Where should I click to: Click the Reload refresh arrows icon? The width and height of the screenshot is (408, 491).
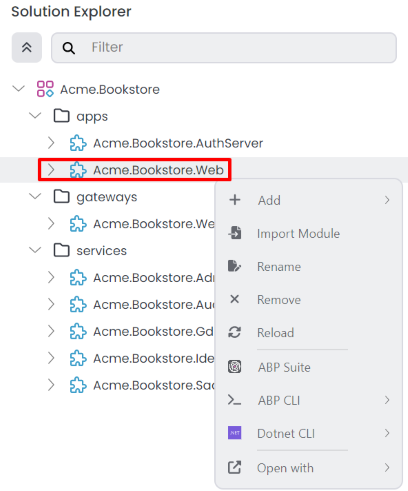(x=235, y=332)
